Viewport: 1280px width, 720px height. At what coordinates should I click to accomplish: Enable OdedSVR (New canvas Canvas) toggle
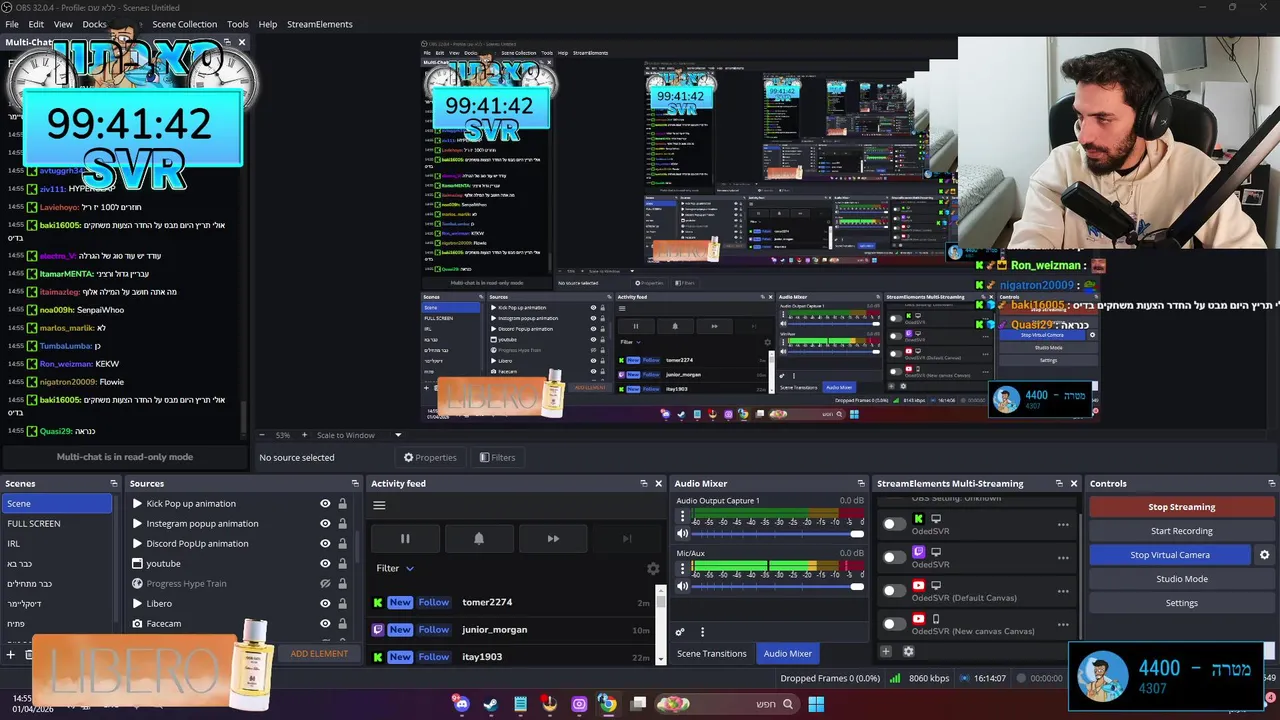[894, 624]
